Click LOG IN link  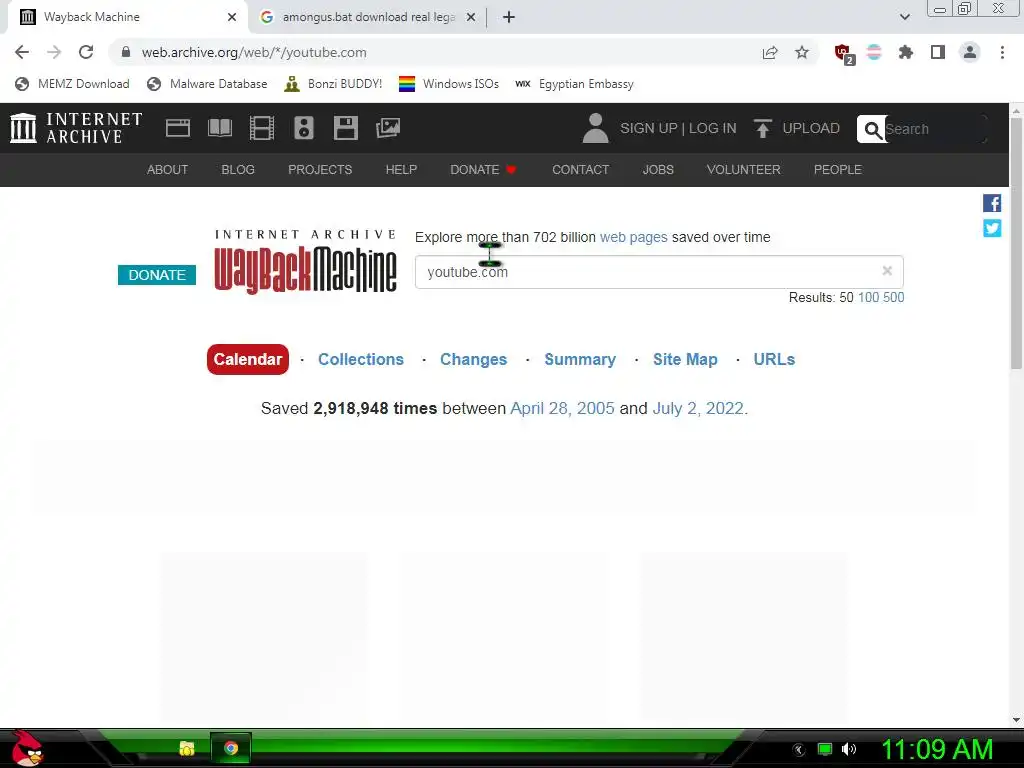pos(712,128)
